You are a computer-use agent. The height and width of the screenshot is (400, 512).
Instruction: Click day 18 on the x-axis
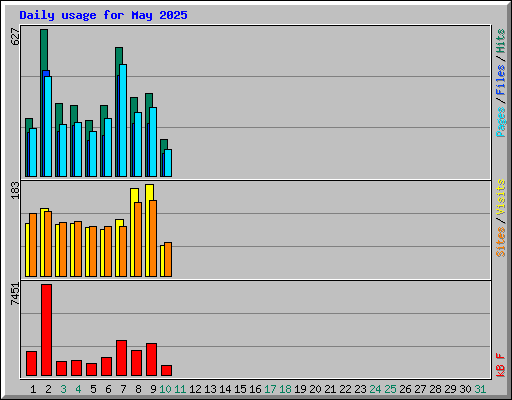tap(285, 389)
